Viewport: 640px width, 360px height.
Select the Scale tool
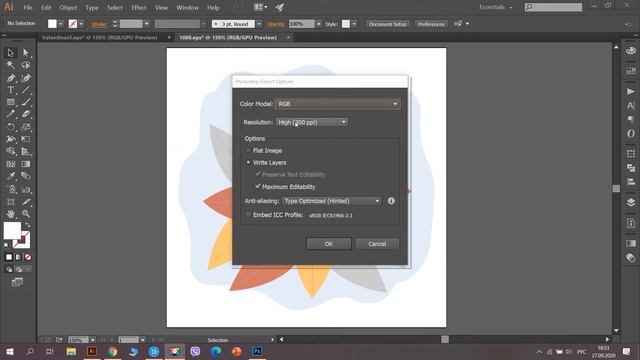26,127
